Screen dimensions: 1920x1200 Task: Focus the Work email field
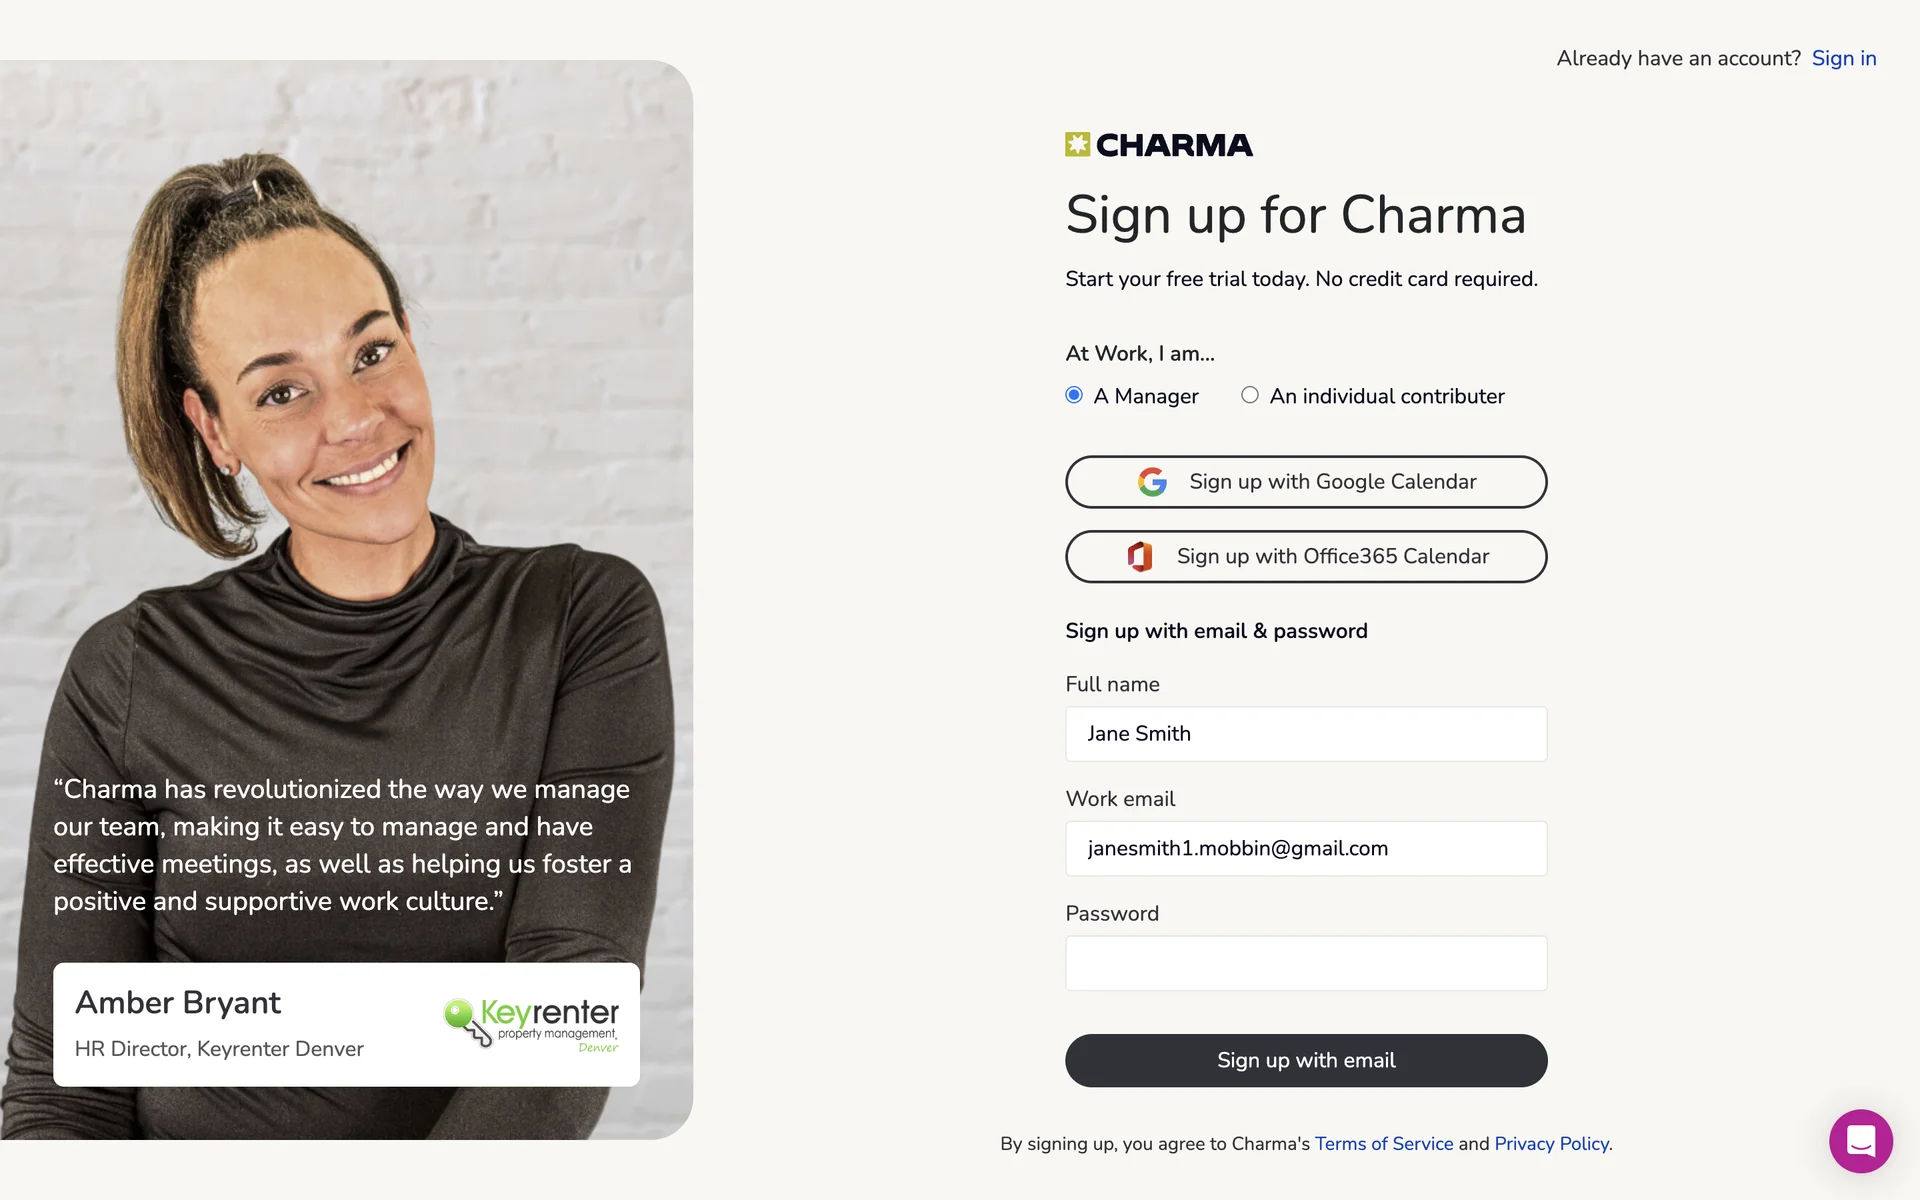pyautogui.click(x=1306, y=848)
